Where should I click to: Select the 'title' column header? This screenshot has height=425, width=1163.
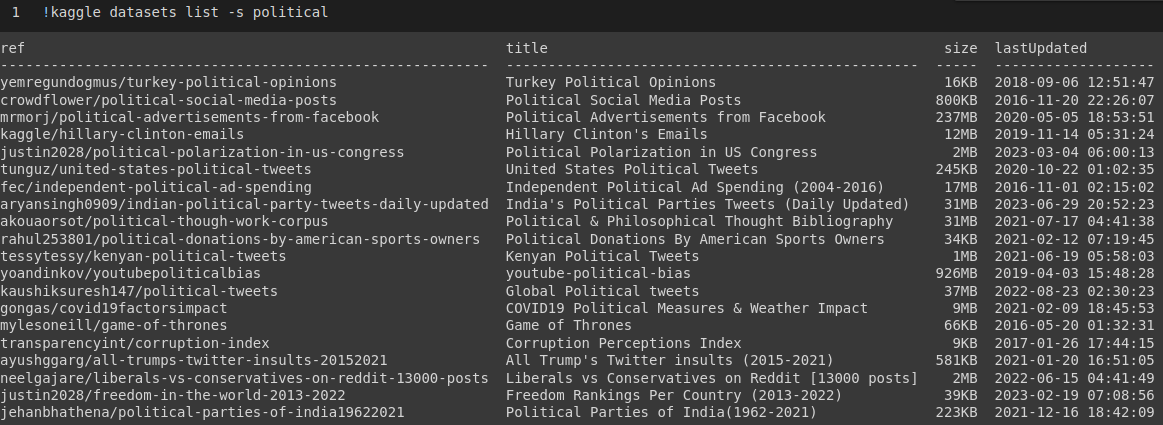[x=527, y=48]
